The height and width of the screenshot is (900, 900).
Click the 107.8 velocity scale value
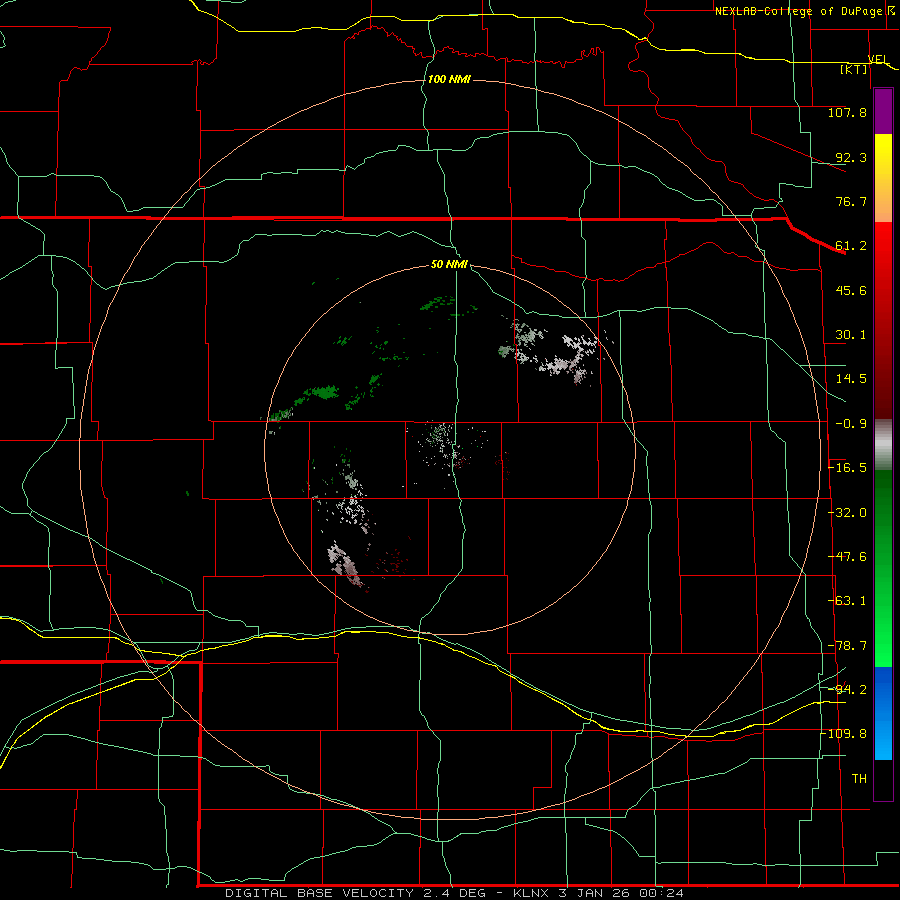tap(847, 112)
